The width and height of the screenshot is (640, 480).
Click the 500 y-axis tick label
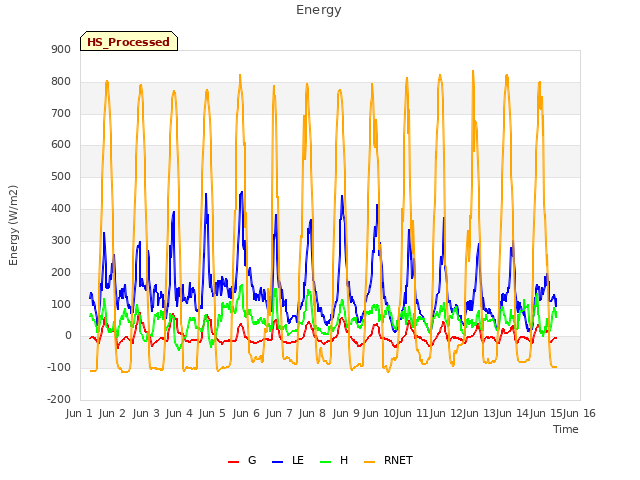click(x=61, y=177)
